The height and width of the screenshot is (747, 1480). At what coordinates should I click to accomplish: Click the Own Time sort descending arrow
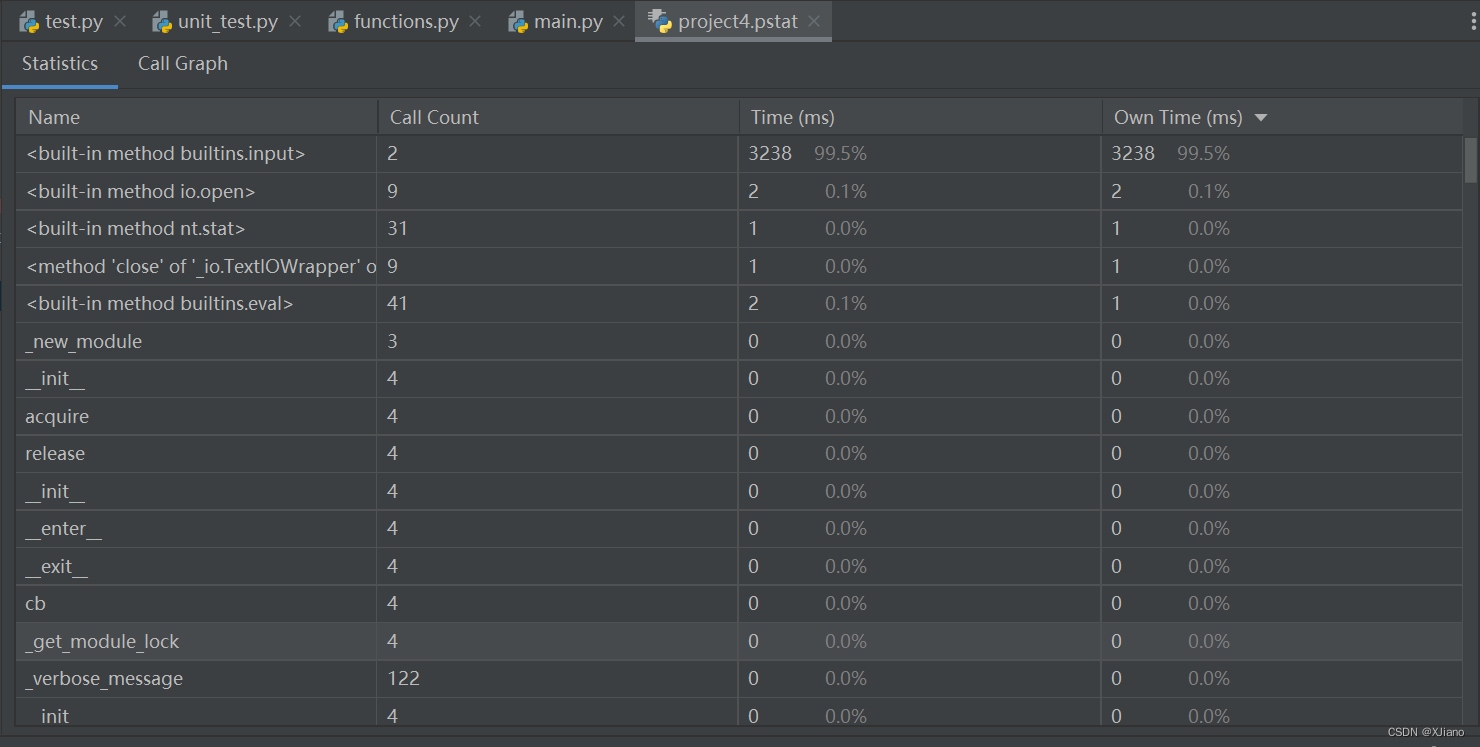(1261, 118)
